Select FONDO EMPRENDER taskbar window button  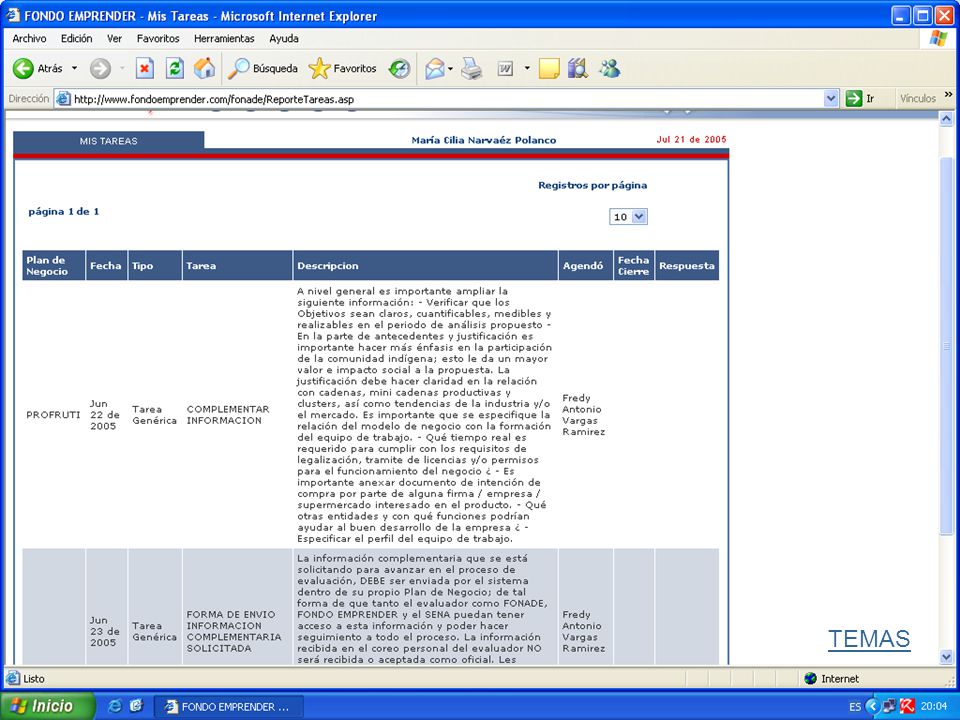click(228, 707)
